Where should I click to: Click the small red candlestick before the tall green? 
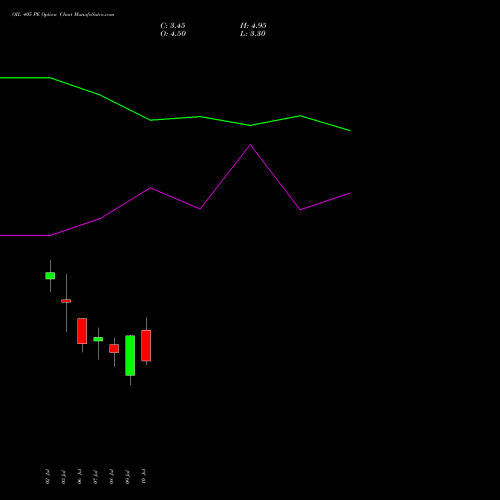(x=114, y=349)
